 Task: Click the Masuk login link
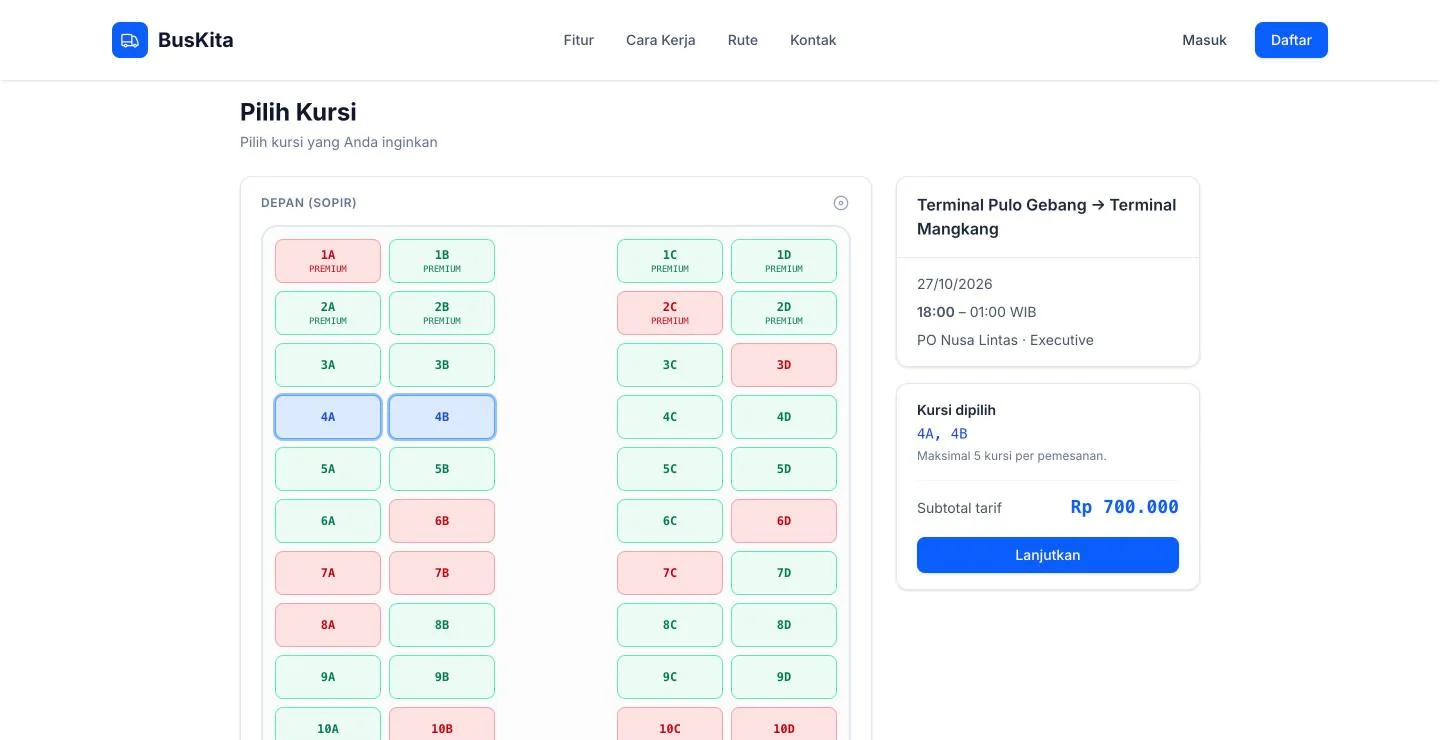pyautogui.click(x=1204, y=40)
